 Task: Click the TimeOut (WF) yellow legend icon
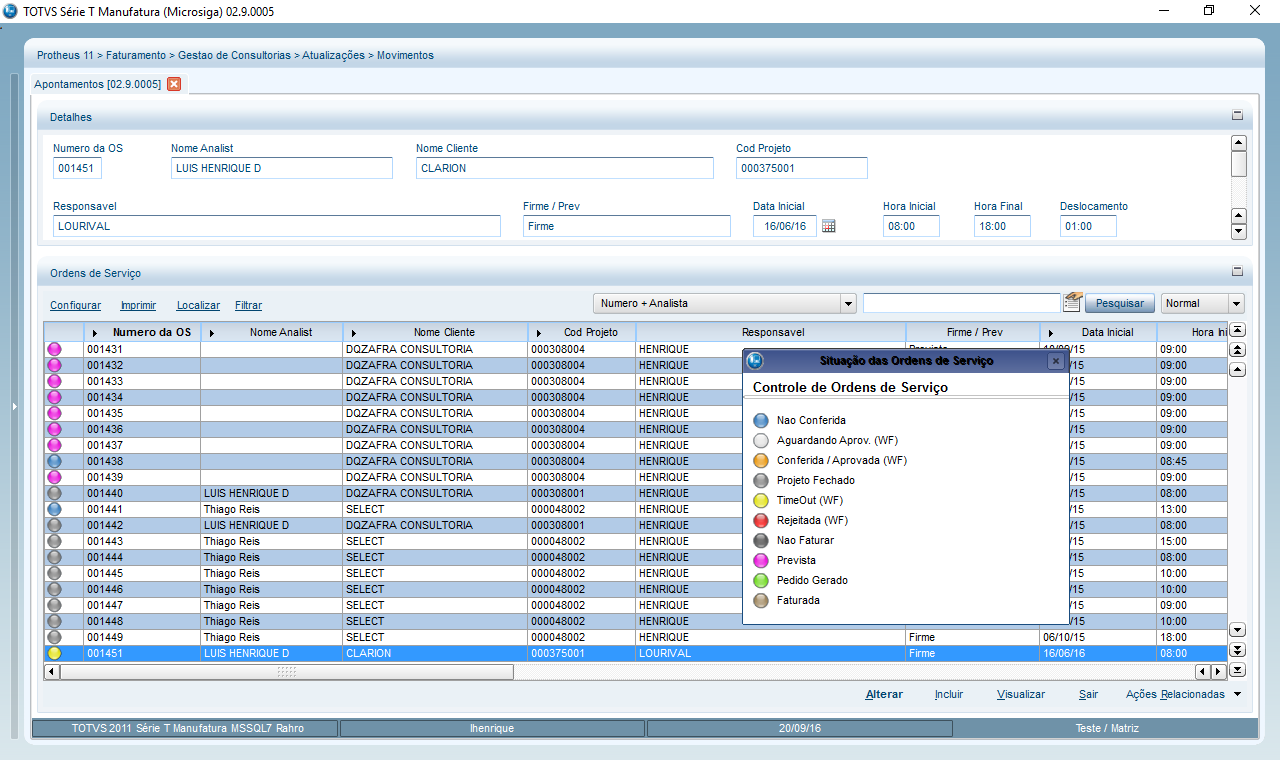(761, 501)
